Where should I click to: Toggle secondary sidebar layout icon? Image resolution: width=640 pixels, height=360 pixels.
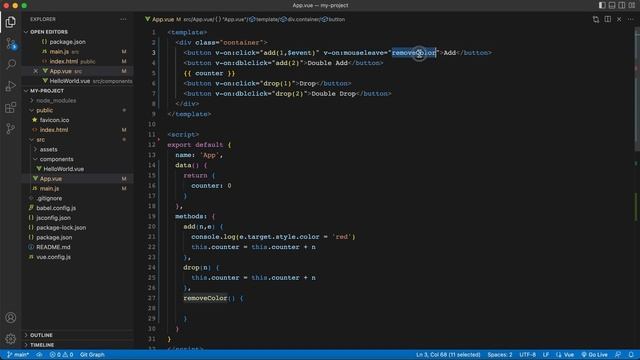point(622,5)
